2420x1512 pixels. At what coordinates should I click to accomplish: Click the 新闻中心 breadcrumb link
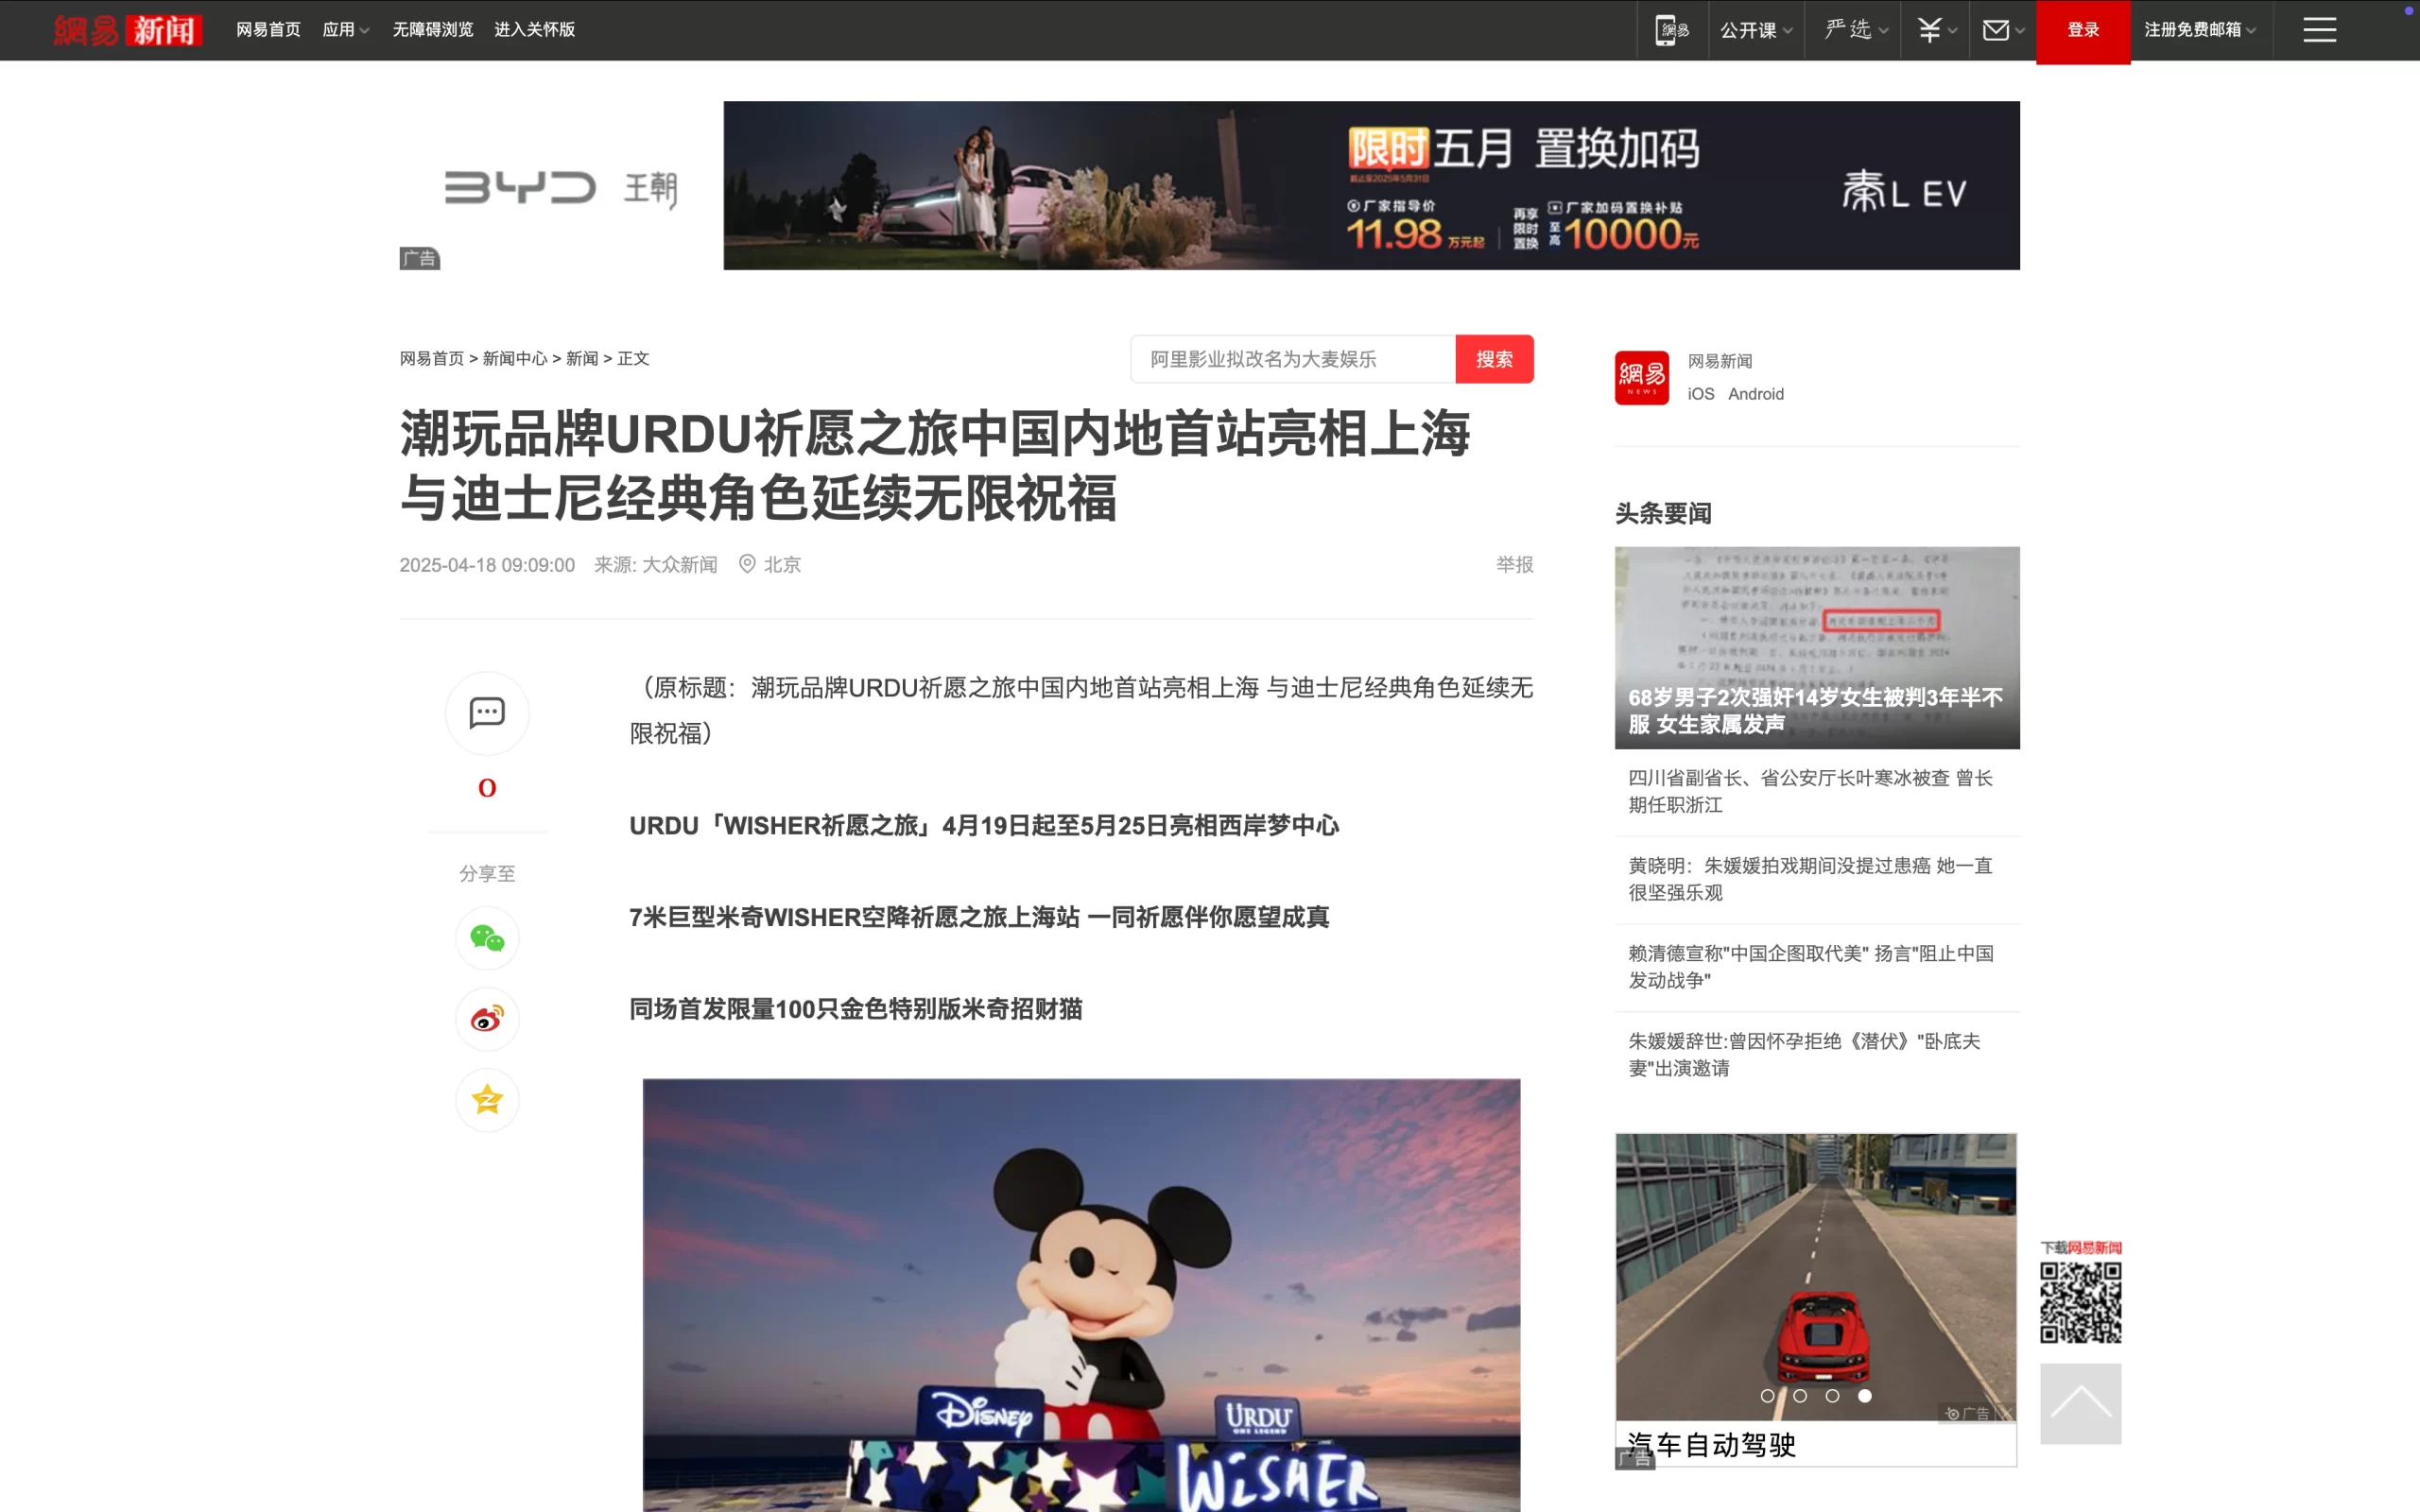click(x=514, y=358)
